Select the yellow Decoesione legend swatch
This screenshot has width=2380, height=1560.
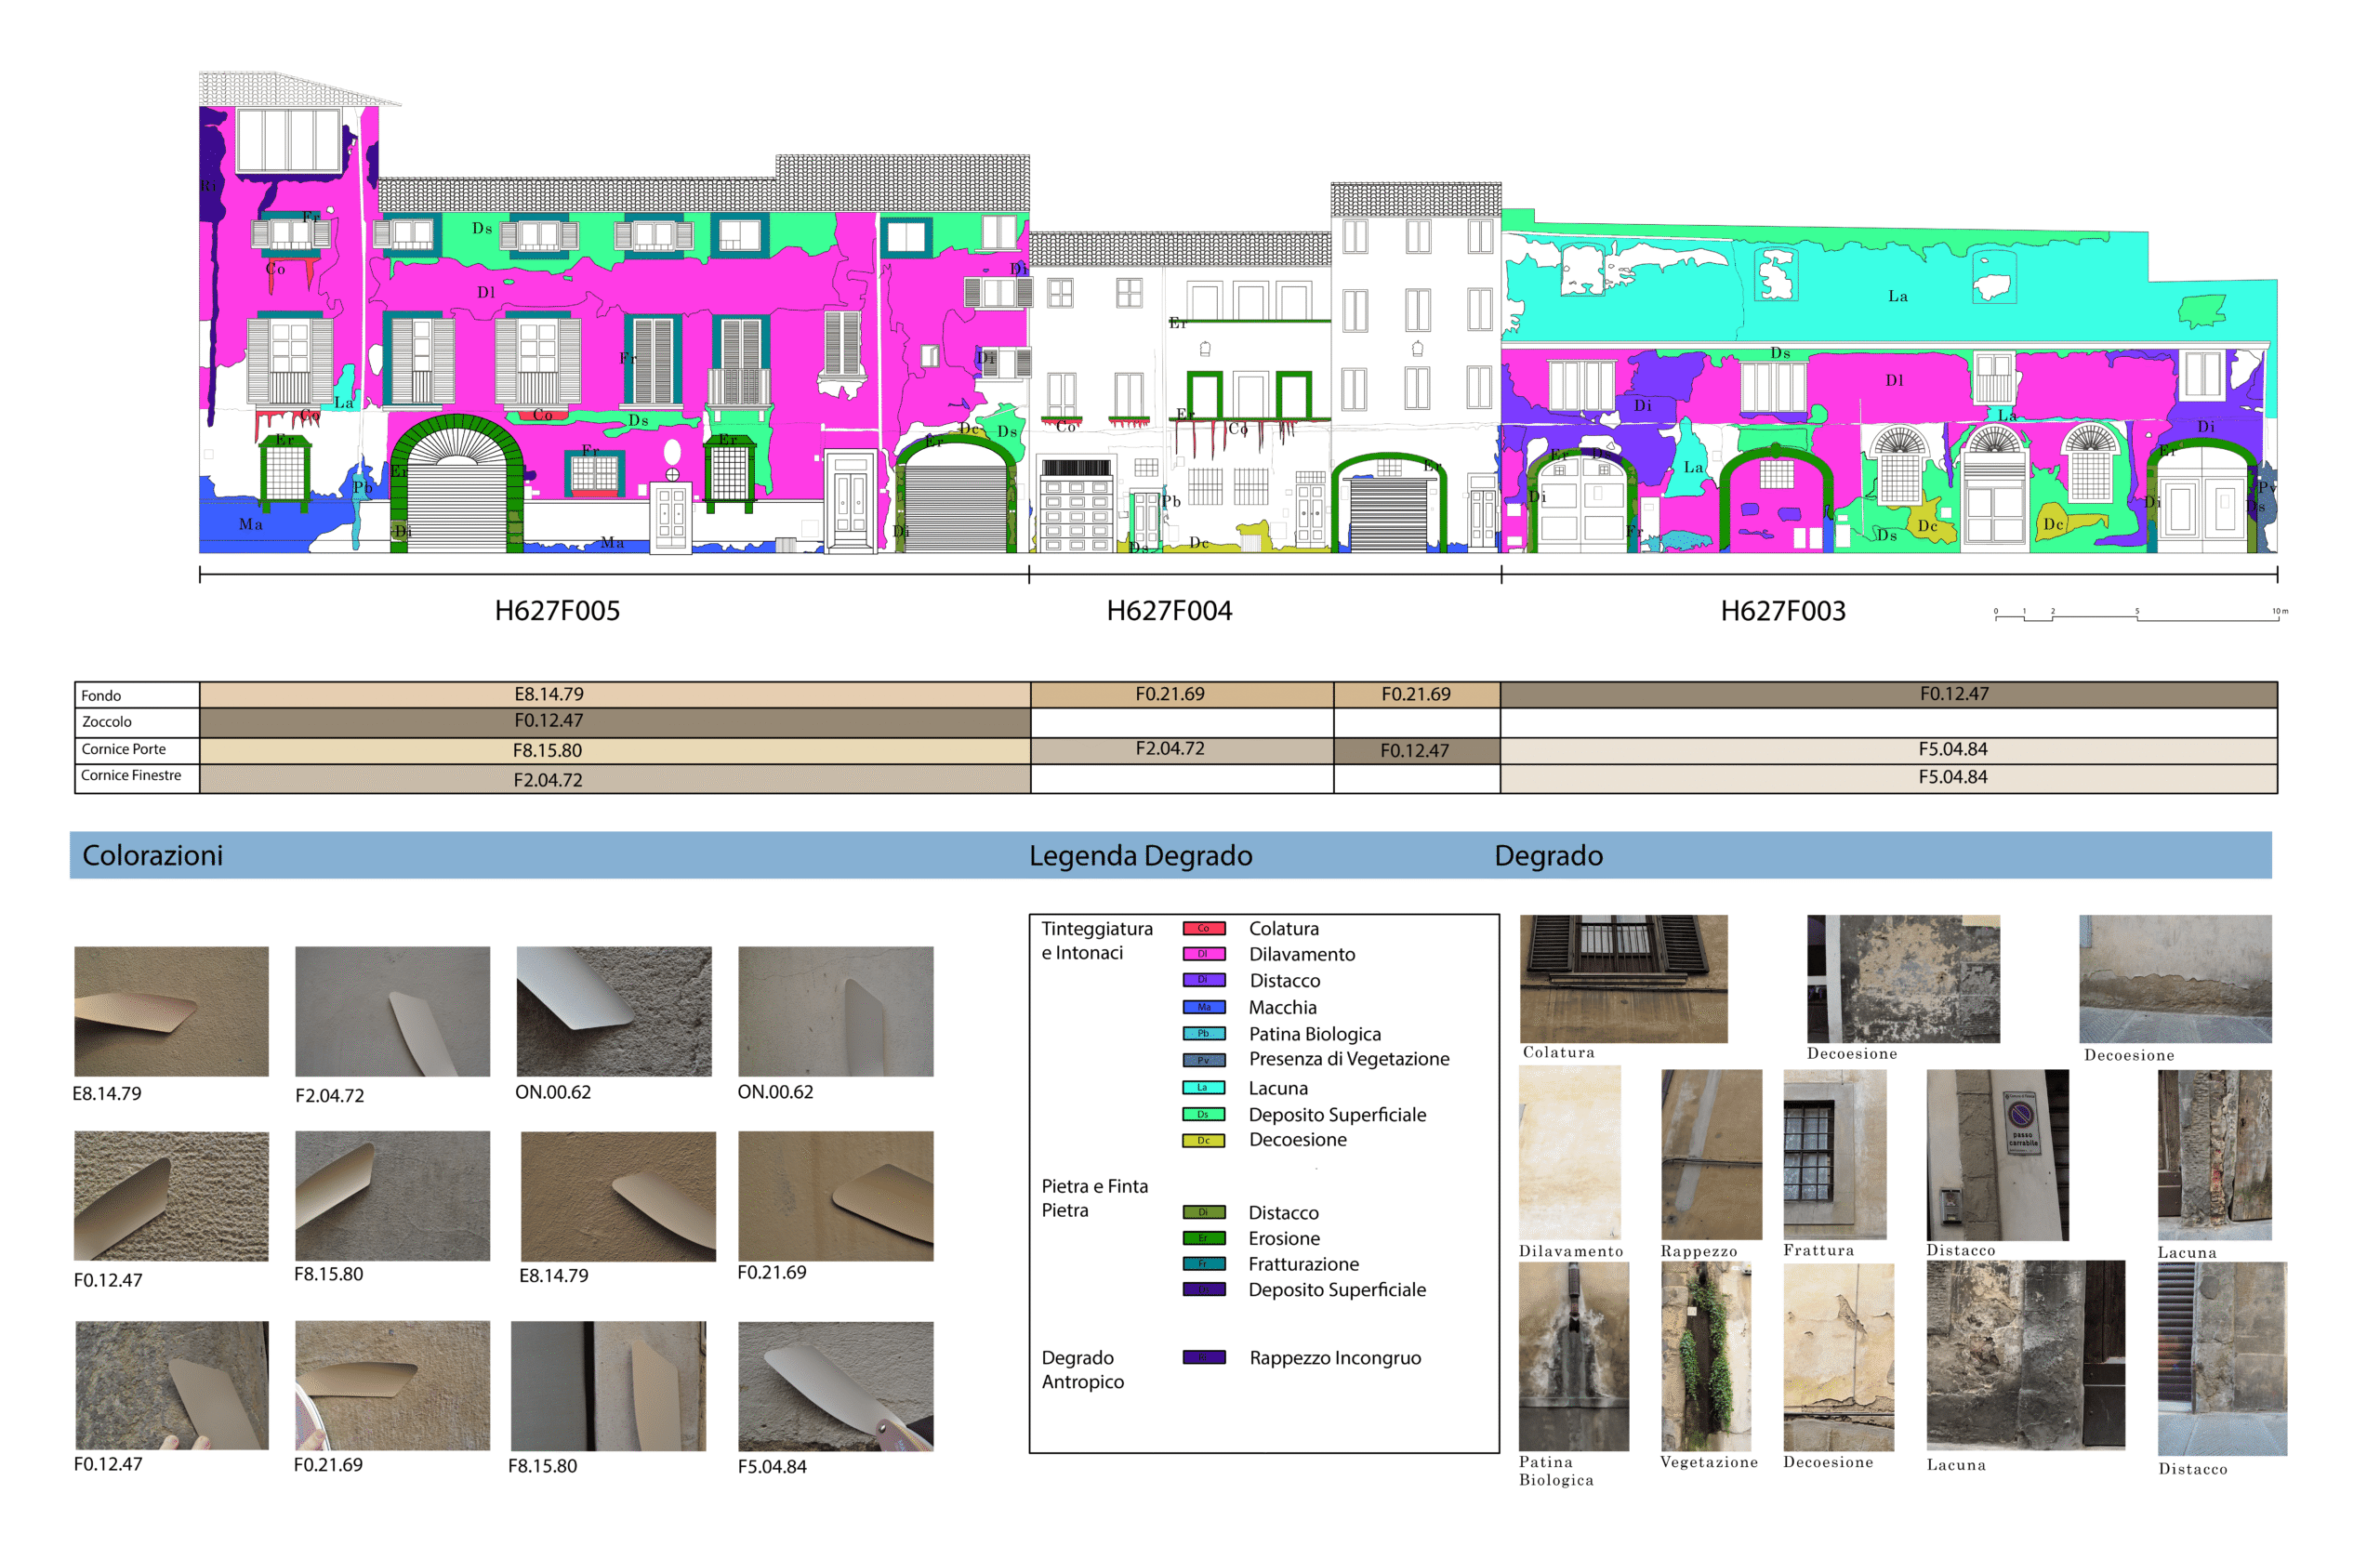[1203, 1140]
